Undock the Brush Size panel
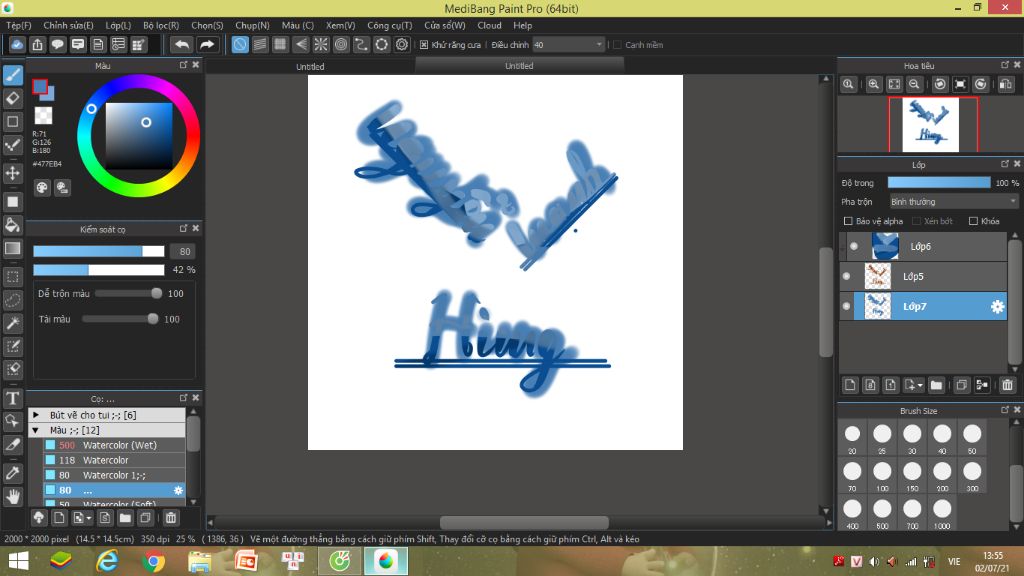Screen dimensions: 1024x576 point(1005,410)
